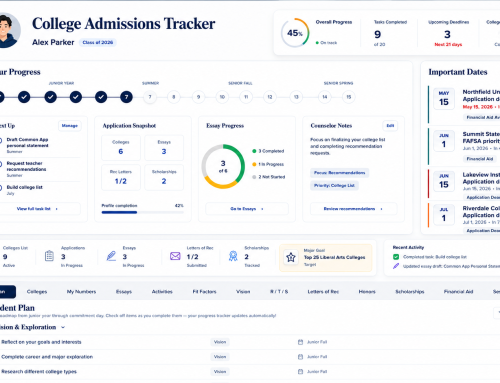
Task: Switch to the Colleges tab
Action: [37, 292]
